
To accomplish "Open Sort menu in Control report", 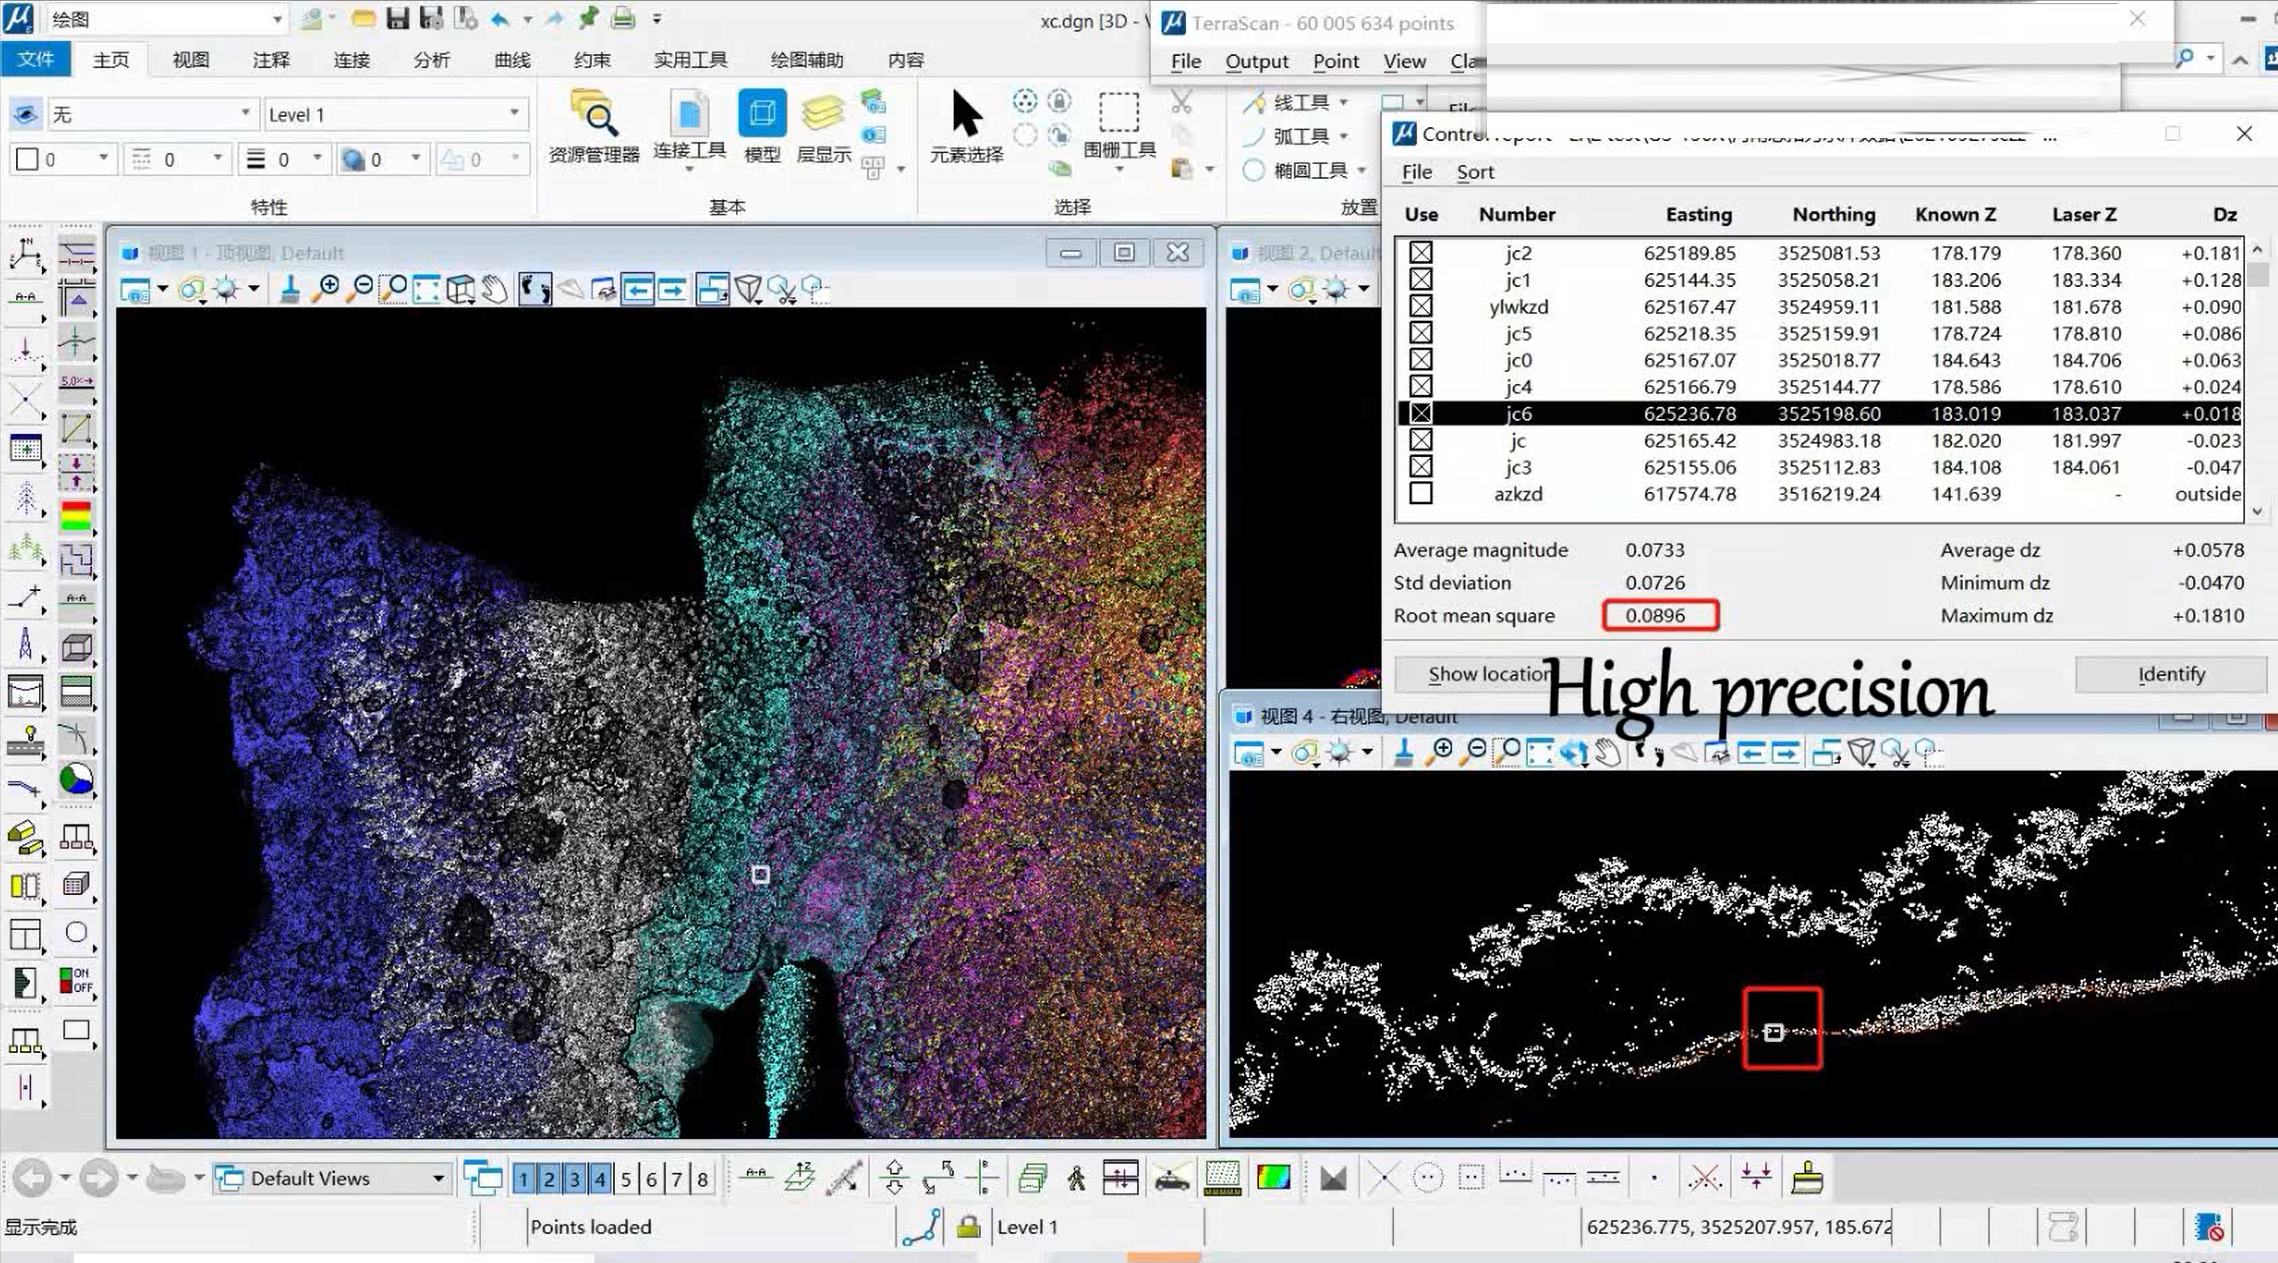I will coord(1475,172).
